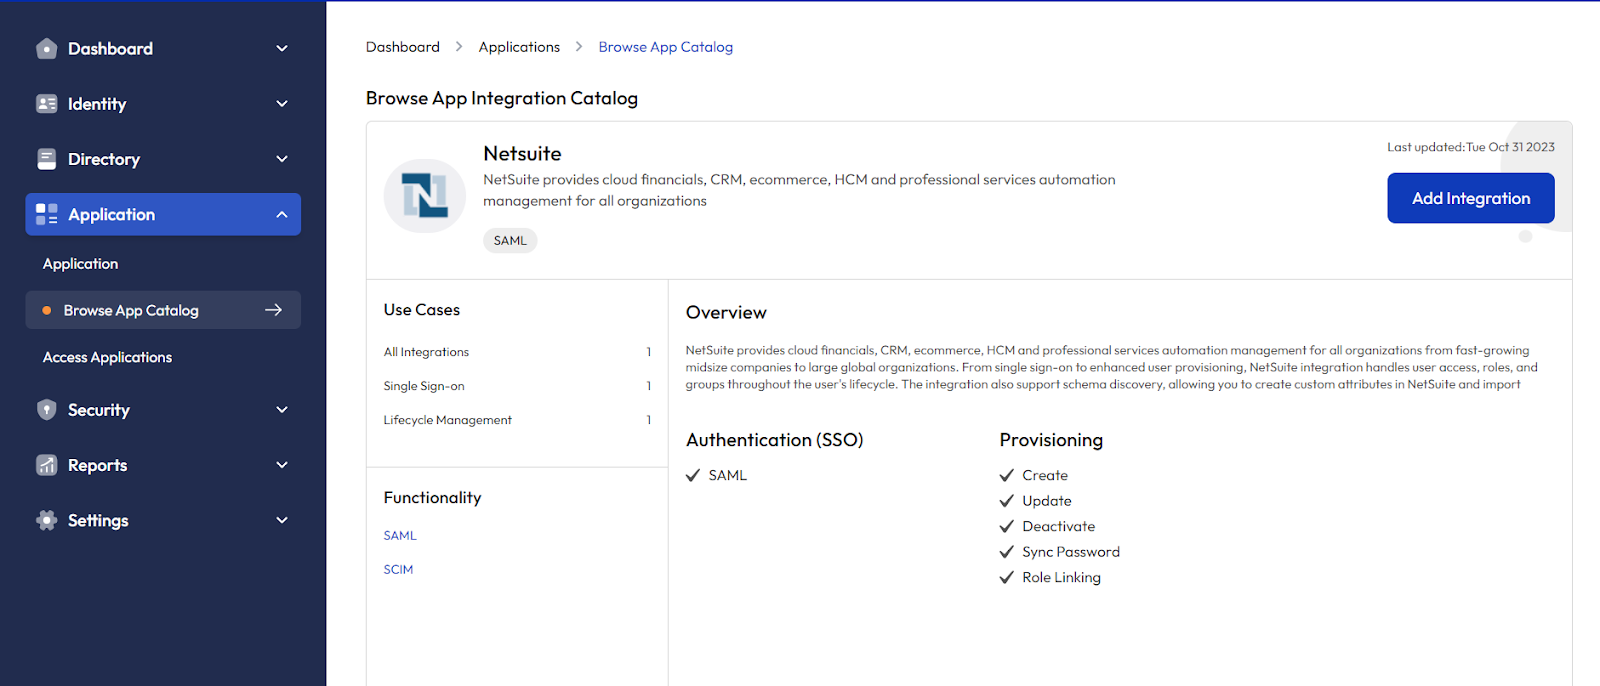Click the checkmark next to Role Linking
The height and width of the screenshot is (686, 1600).
(x=1007, y=578)
